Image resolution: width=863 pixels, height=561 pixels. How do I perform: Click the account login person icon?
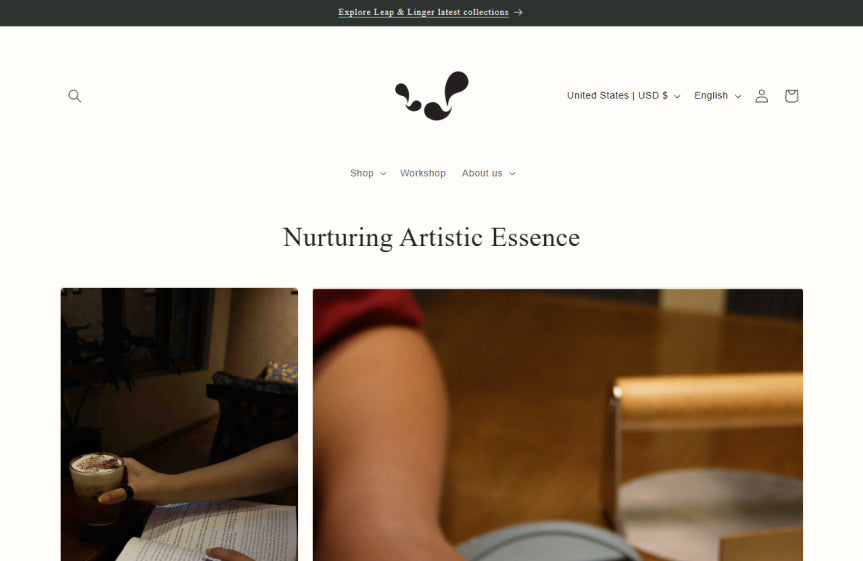point(761,96)
